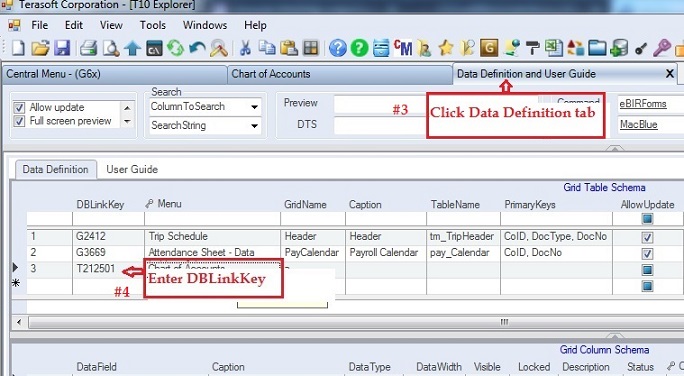Open the eBIRForms link
The width and height of the screenshot is (684, 376).
pos(643,104)
